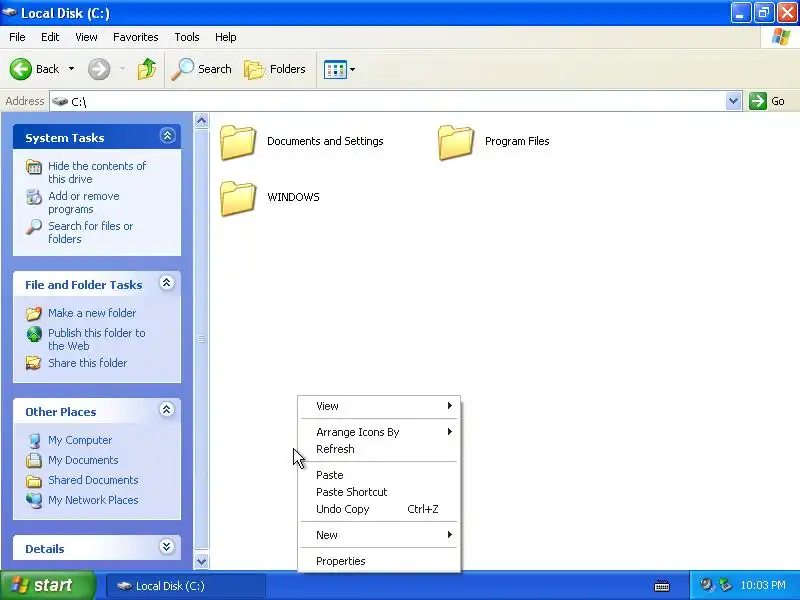Select the Documents and Settings folder icon
This screenshot has width=800, height=600.
[x=238, y=142]
